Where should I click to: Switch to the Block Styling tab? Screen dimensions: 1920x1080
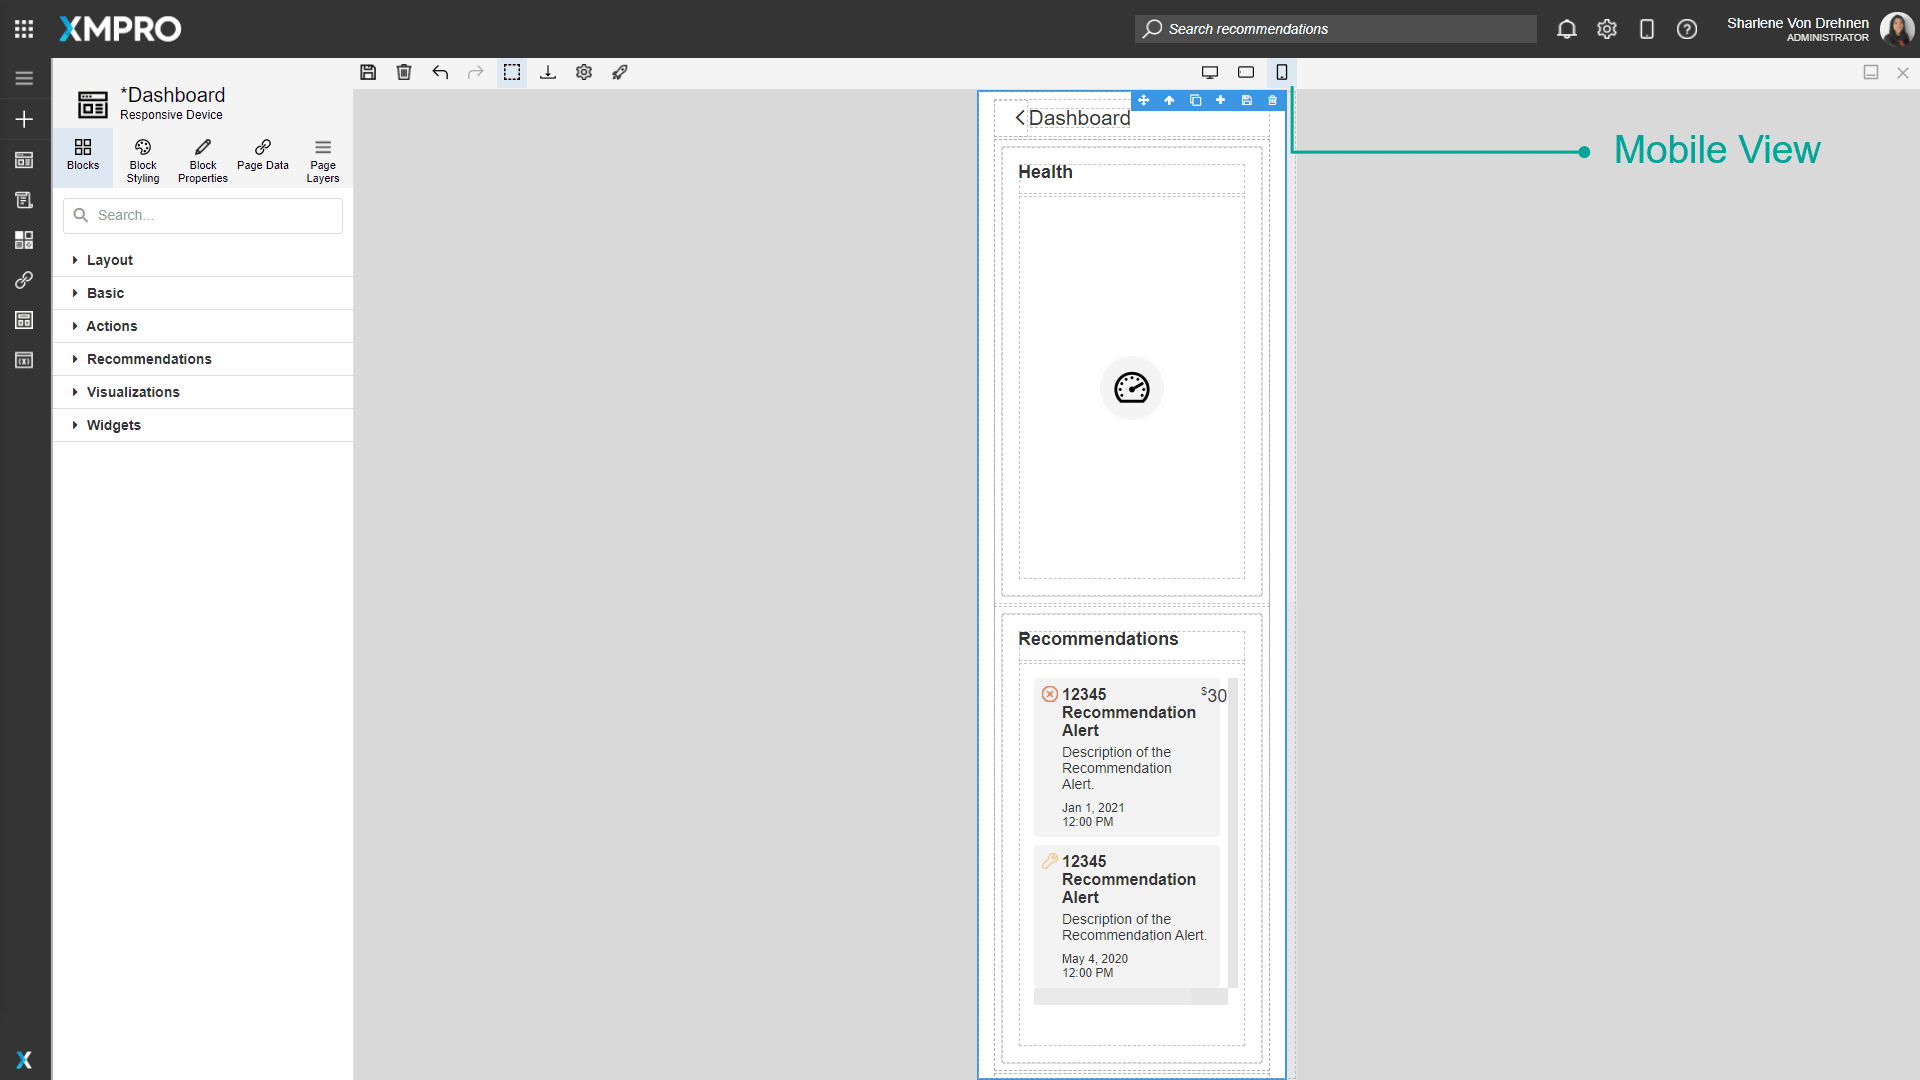142,158
